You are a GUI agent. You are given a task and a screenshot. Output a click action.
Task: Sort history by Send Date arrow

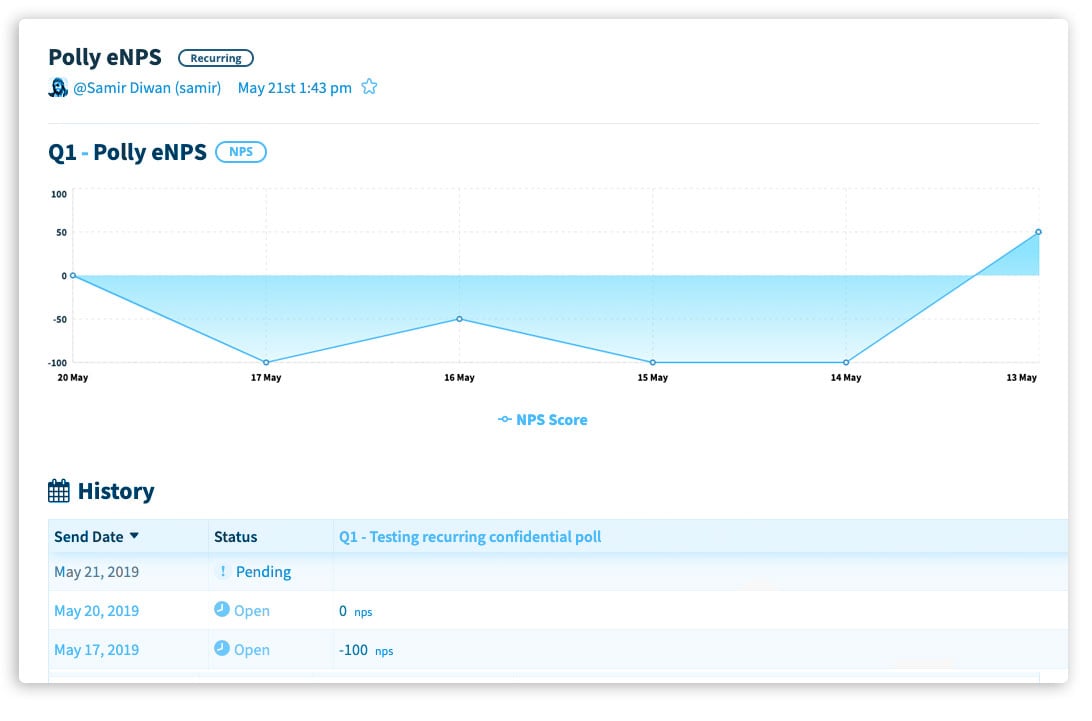(134, 536)
